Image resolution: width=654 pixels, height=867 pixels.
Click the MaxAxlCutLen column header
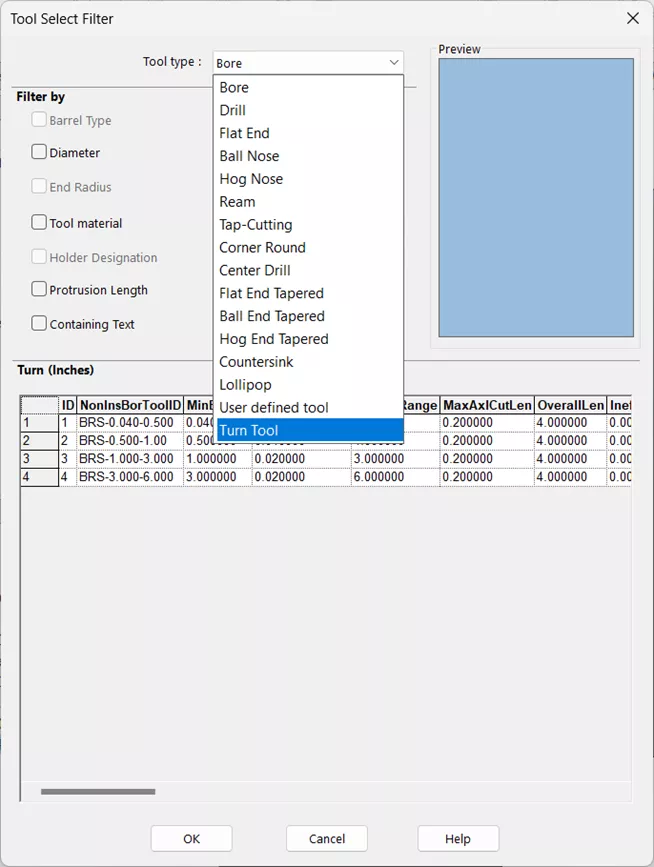(487, 405)
